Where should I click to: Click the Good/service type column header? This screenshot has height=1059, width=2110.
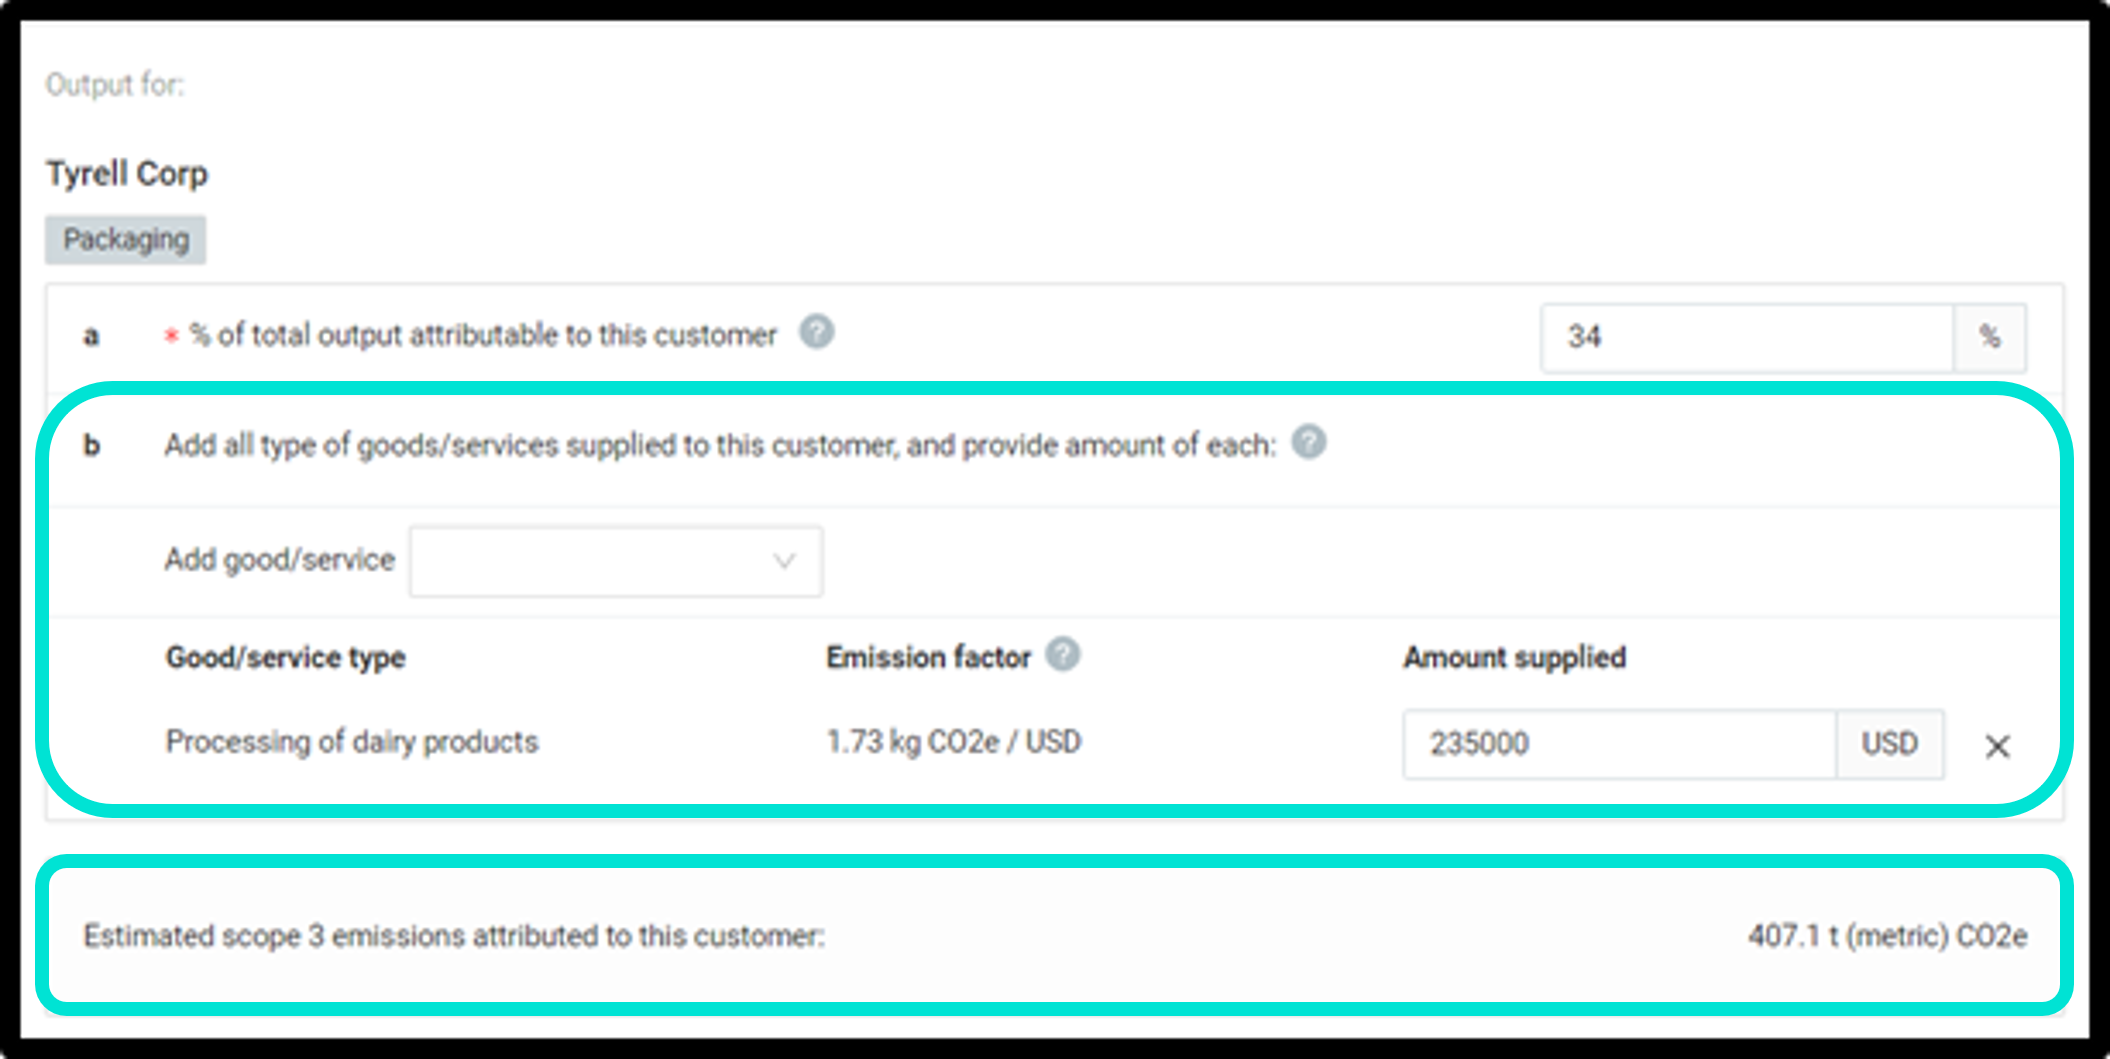pyautogui.click(x=286, y=658)
